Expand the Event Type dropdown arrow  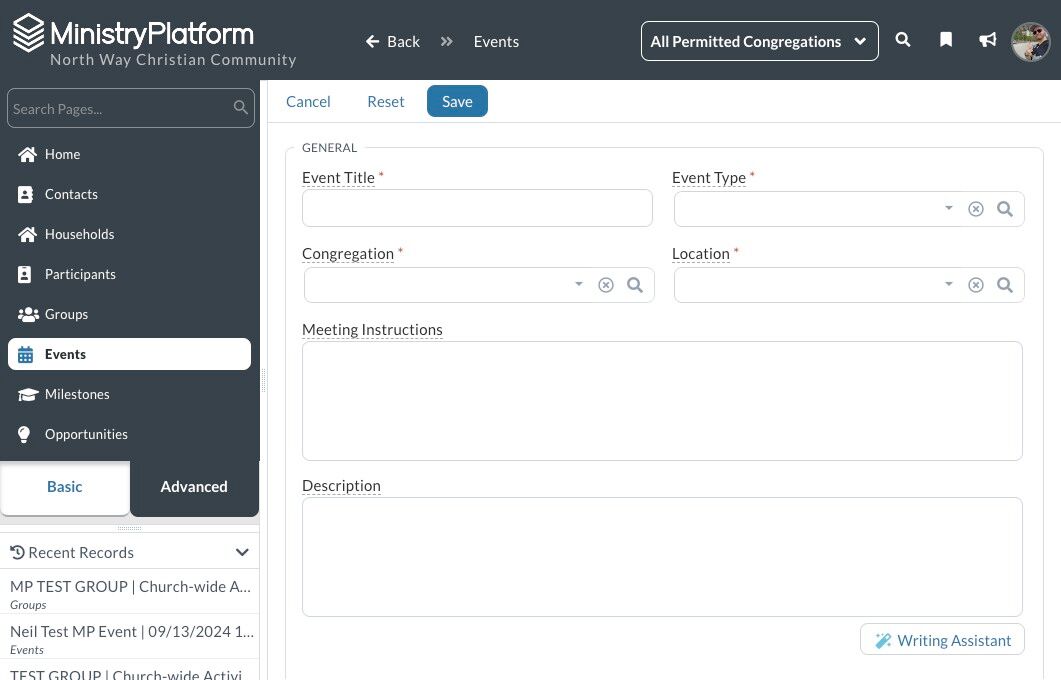[x=949, y=208]
